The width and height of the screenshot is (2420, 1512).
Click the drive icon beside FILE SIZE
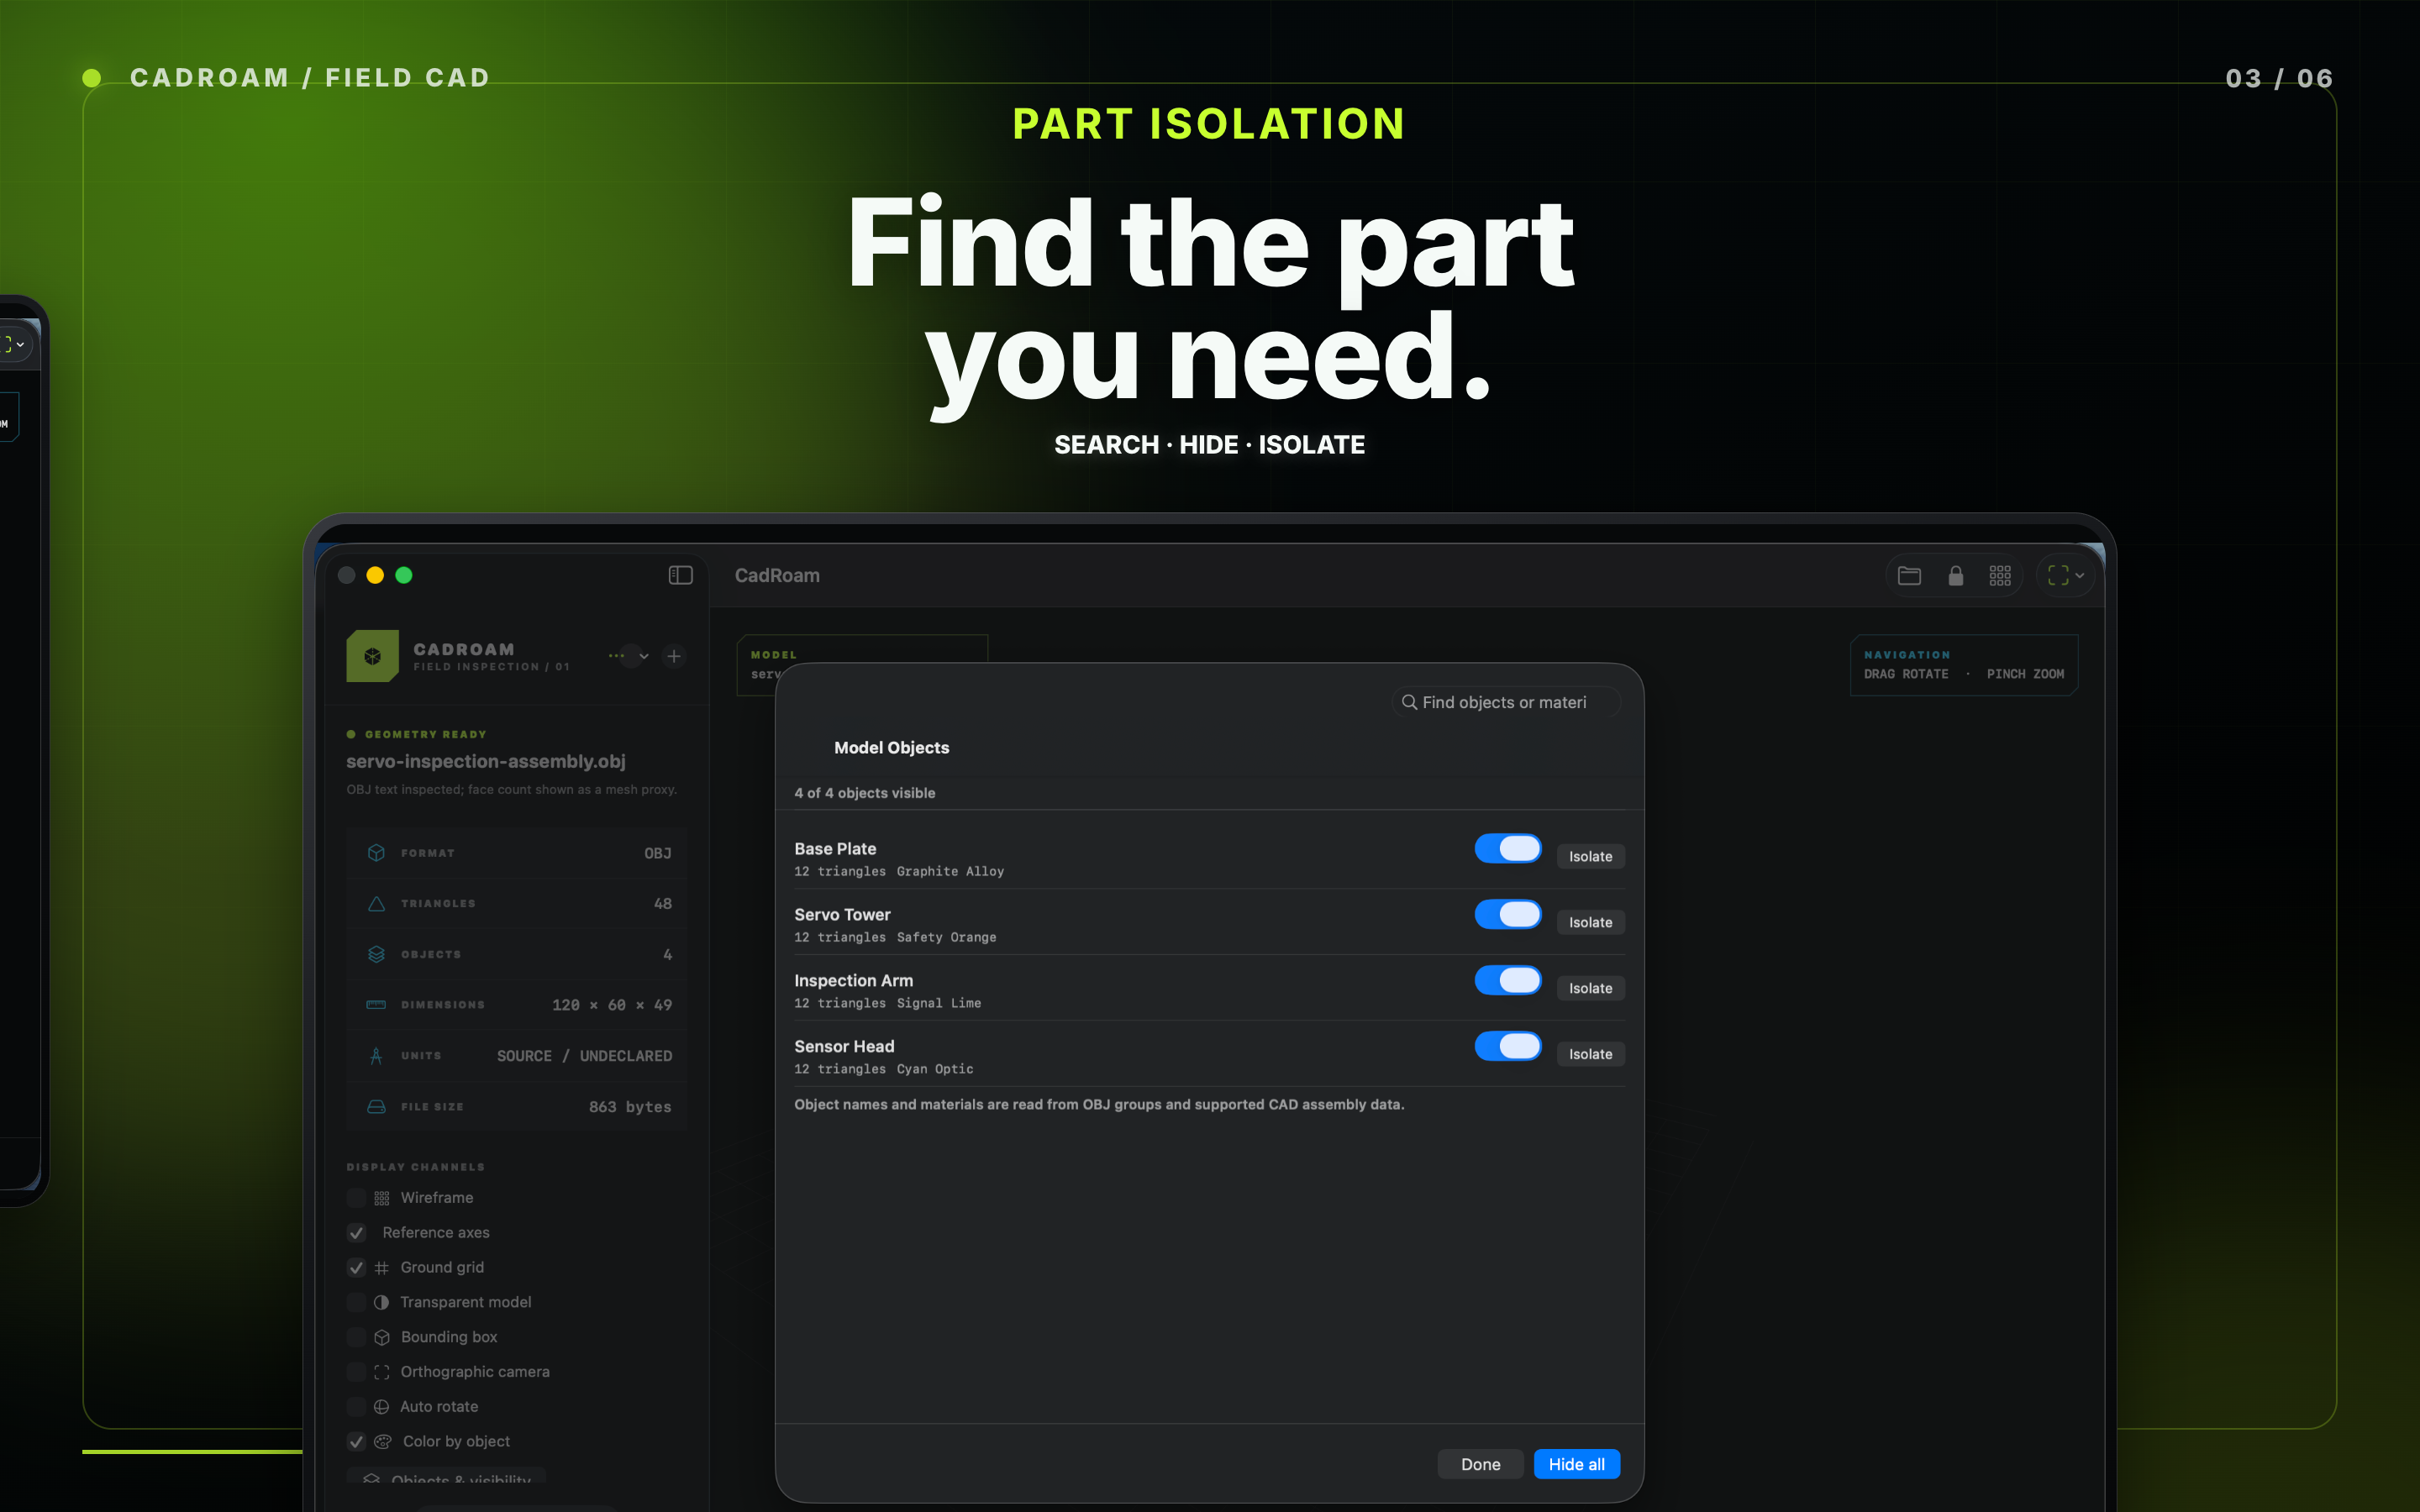[376, 1107]
